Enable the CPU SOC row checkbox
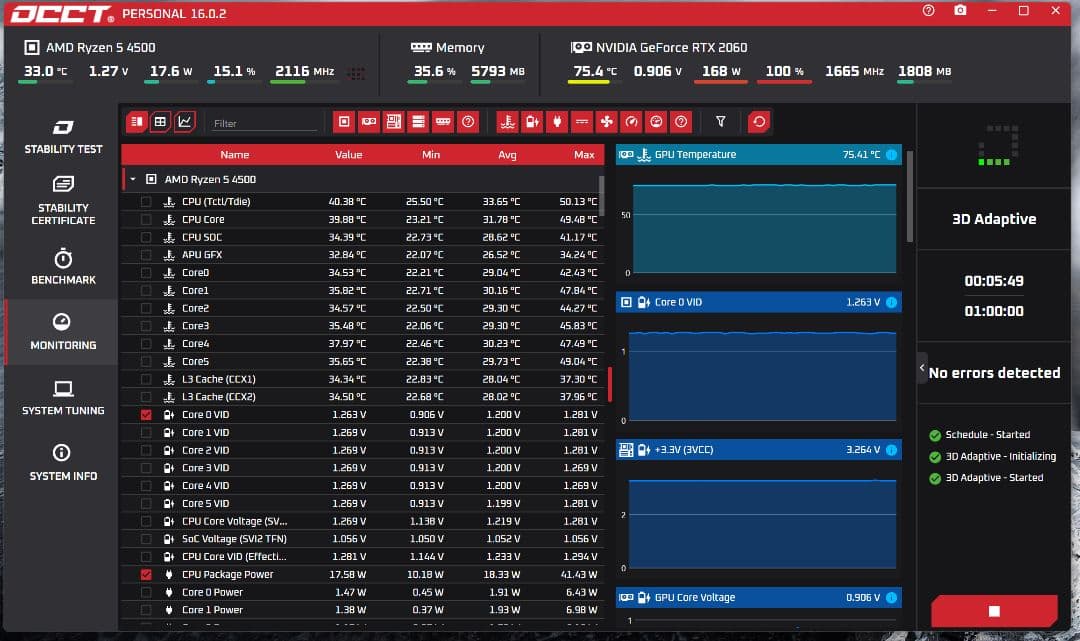Image resolution: width=1080 pixels, height=641 pixels. click(146, 238)
